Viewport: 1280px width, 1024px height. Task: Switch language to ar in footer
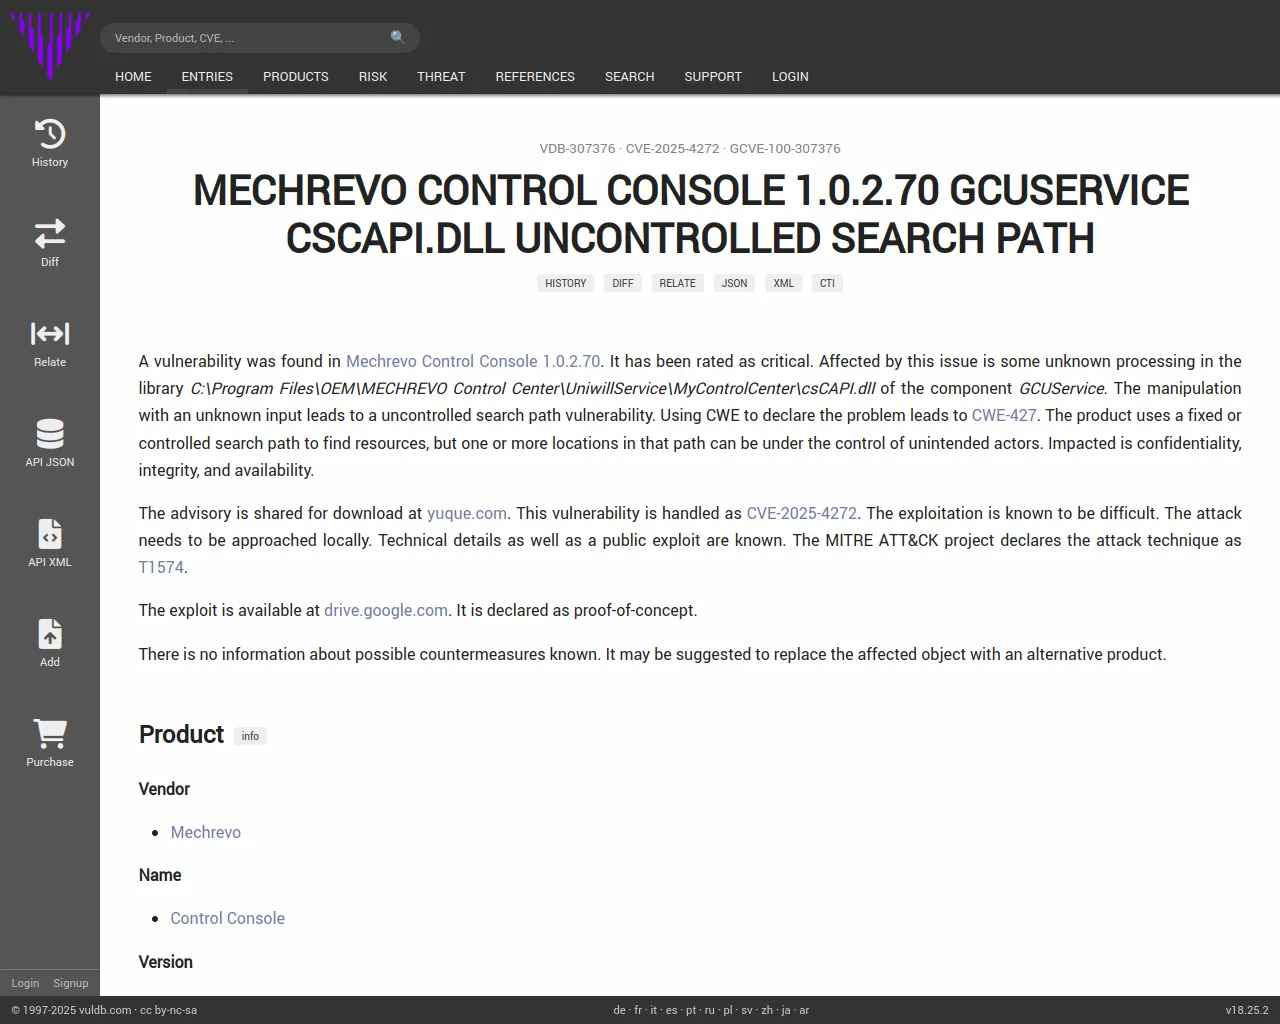804,1010
